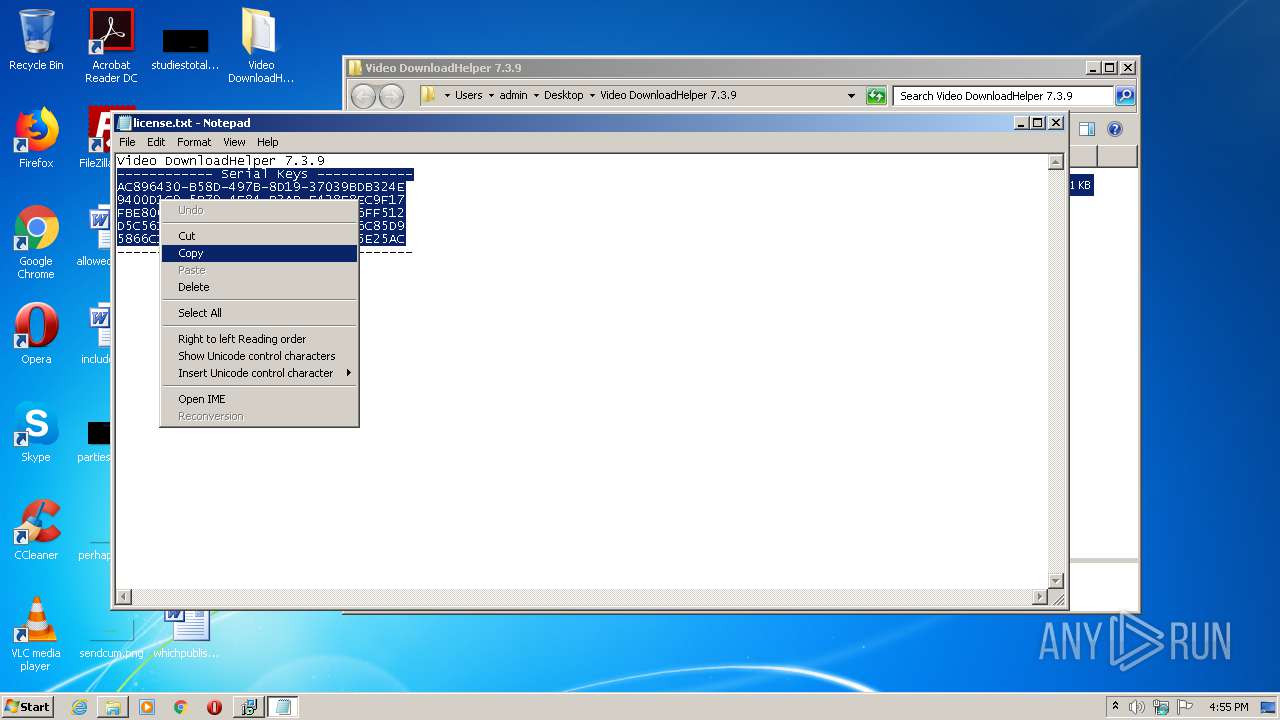Choose Cut from the context menu
Viewport: 1280px width, 720px height.
(259, 236)
